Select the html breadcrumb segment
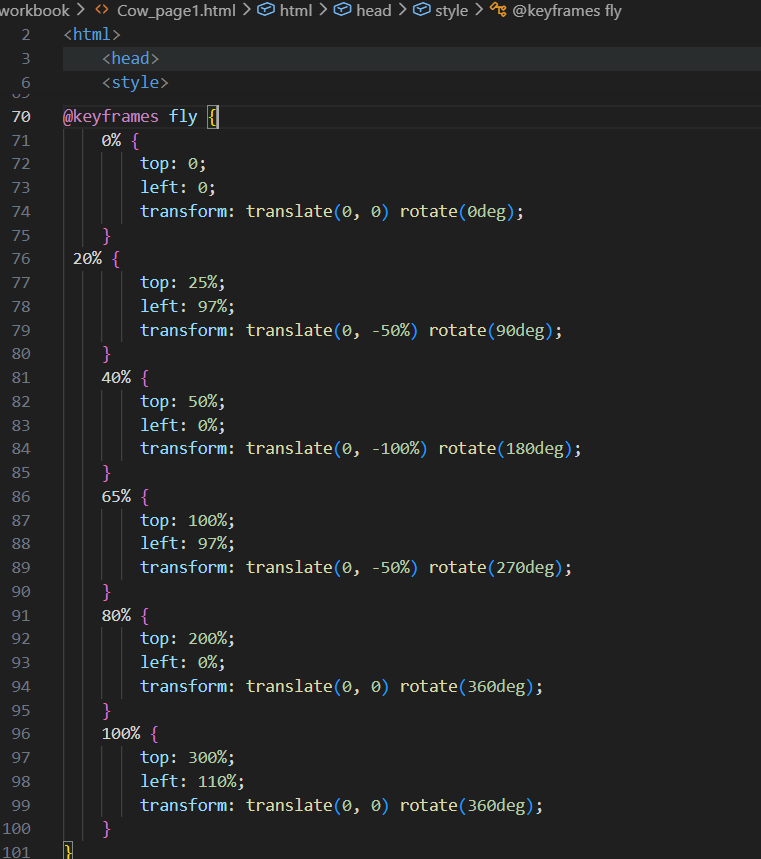Viewport: 761px width, 859px height. point(296,10)
